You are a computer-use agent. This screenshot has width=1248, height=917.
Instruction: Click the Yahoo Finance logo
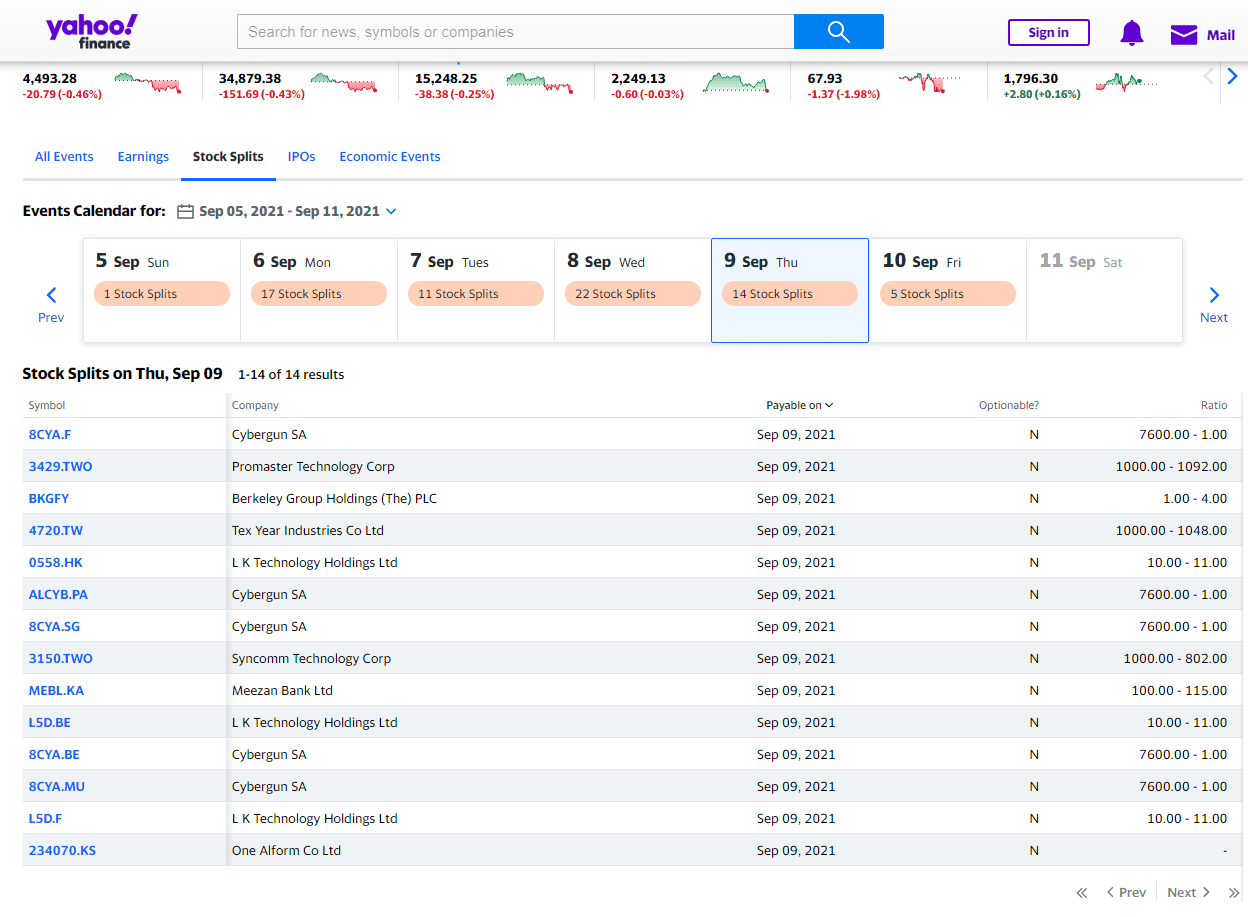(91, 32)
